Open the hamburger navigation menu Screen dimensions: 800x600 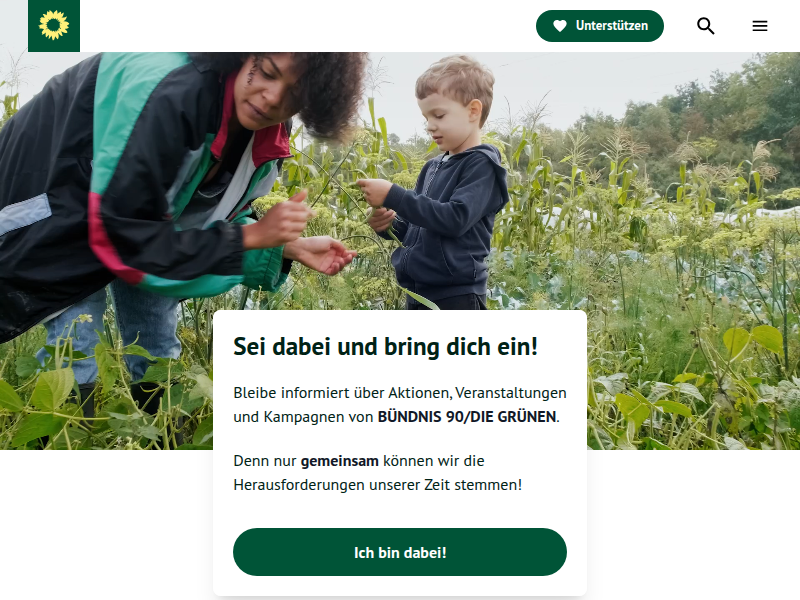(760, 26)
